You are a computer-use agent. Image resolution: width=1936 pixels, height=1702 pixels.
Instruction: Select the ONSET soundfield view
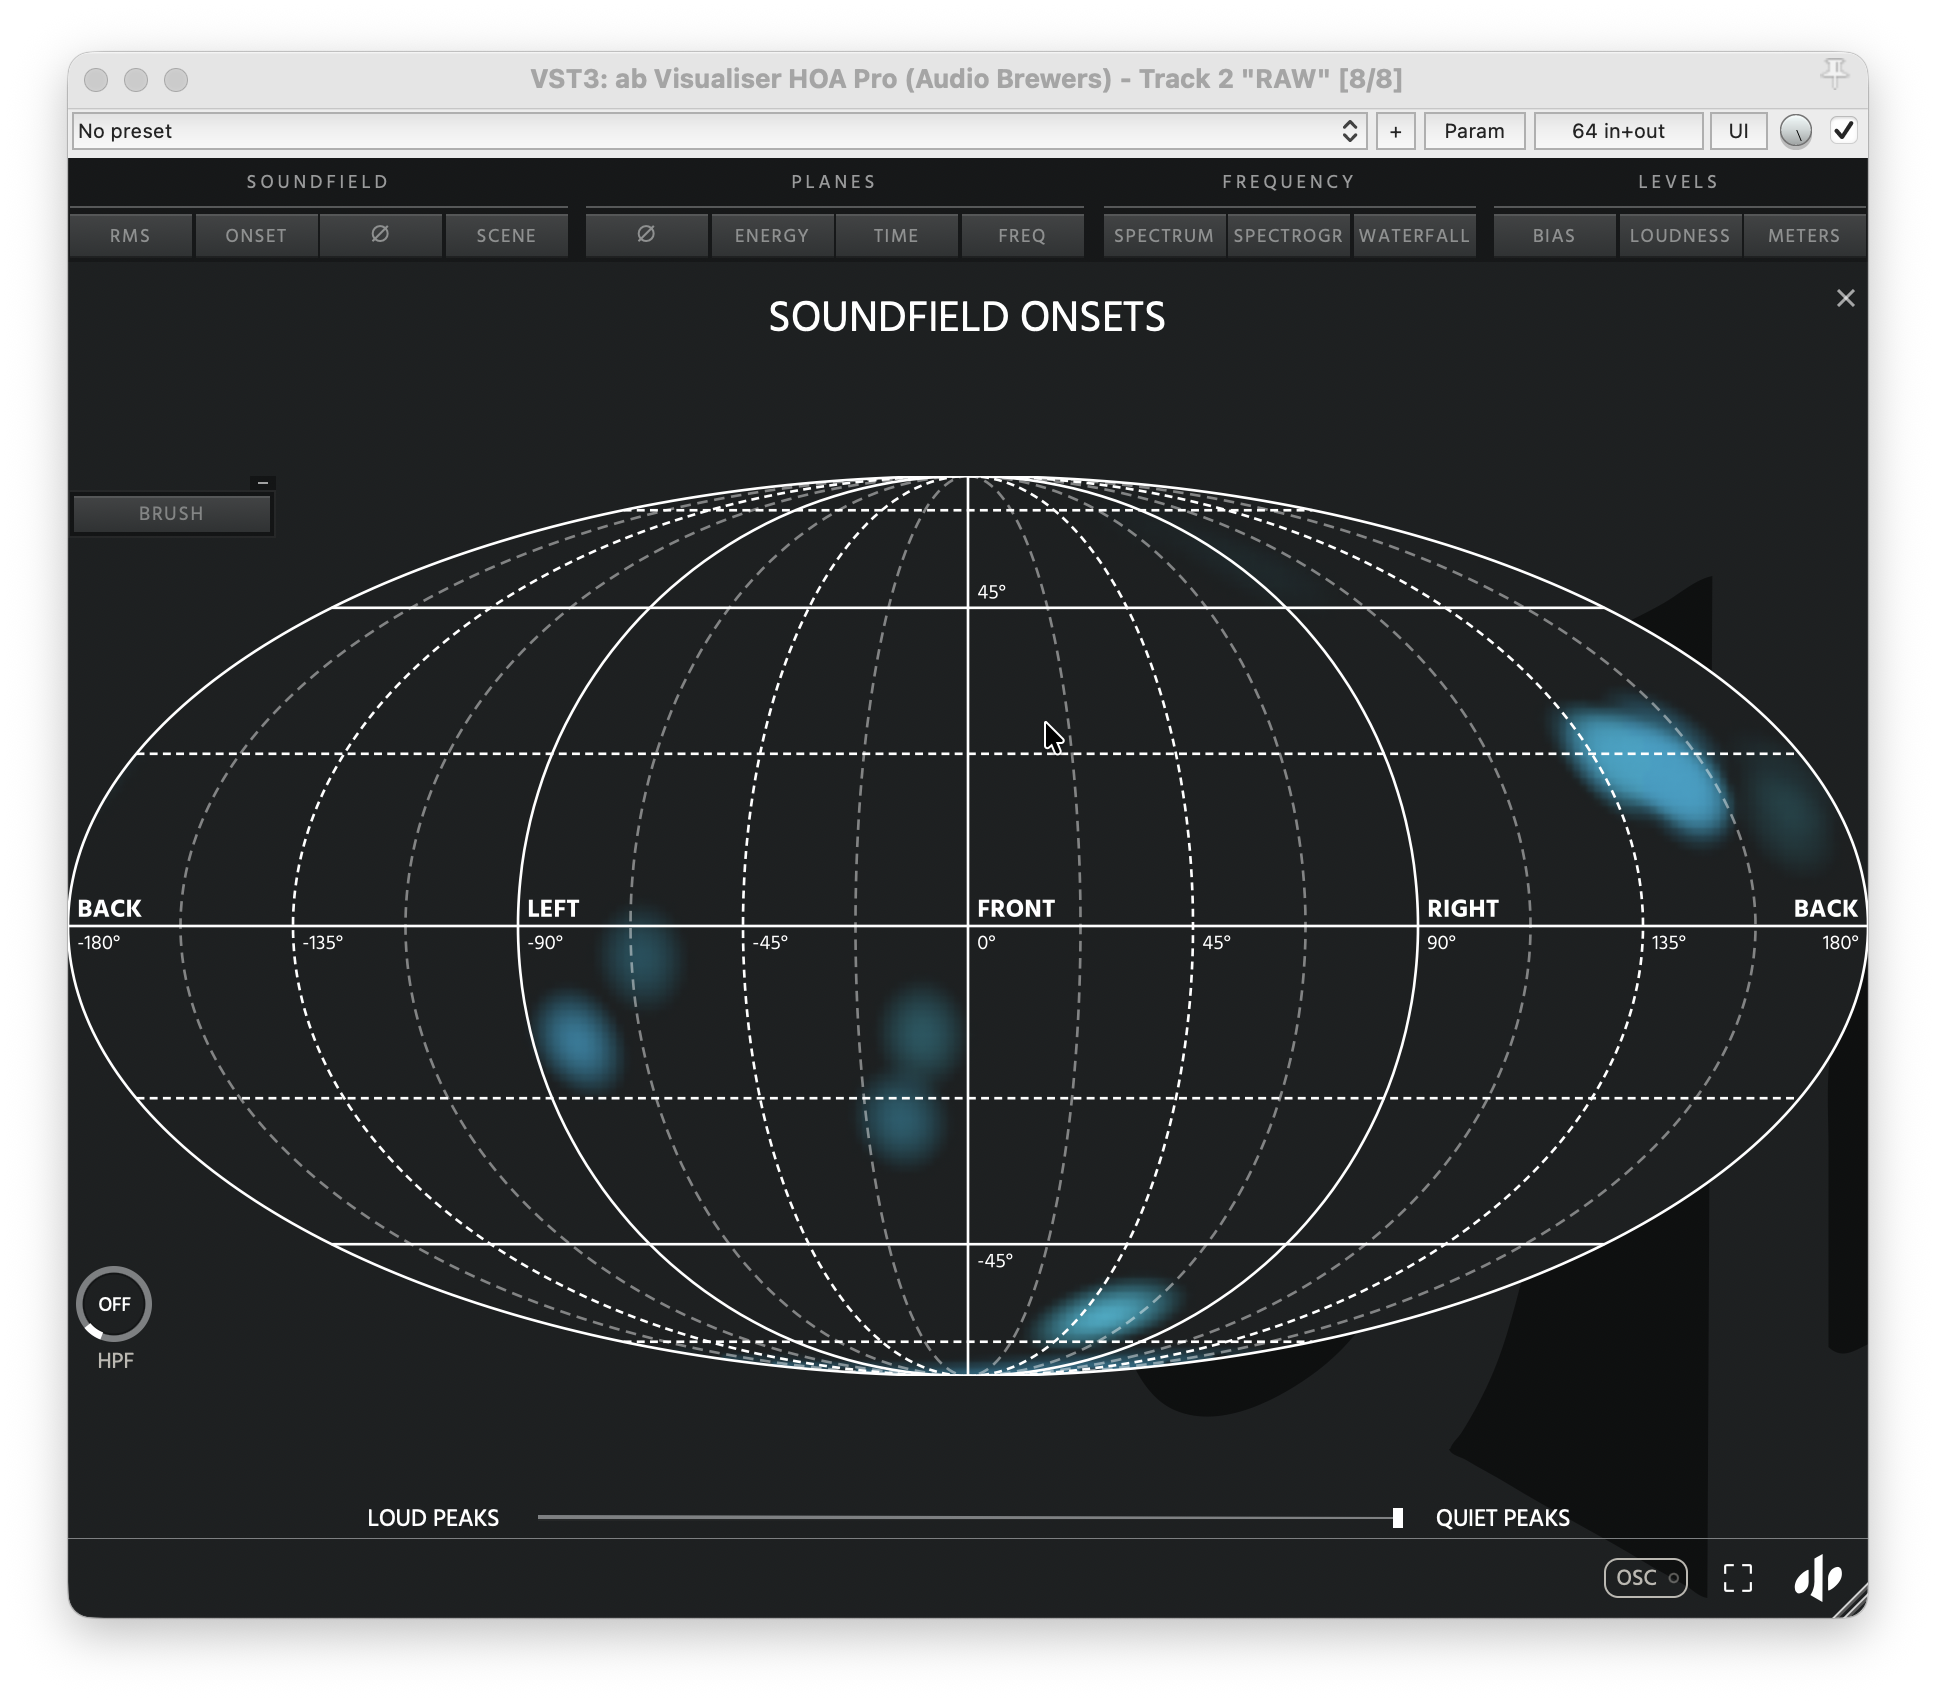[x=256, y=235]
